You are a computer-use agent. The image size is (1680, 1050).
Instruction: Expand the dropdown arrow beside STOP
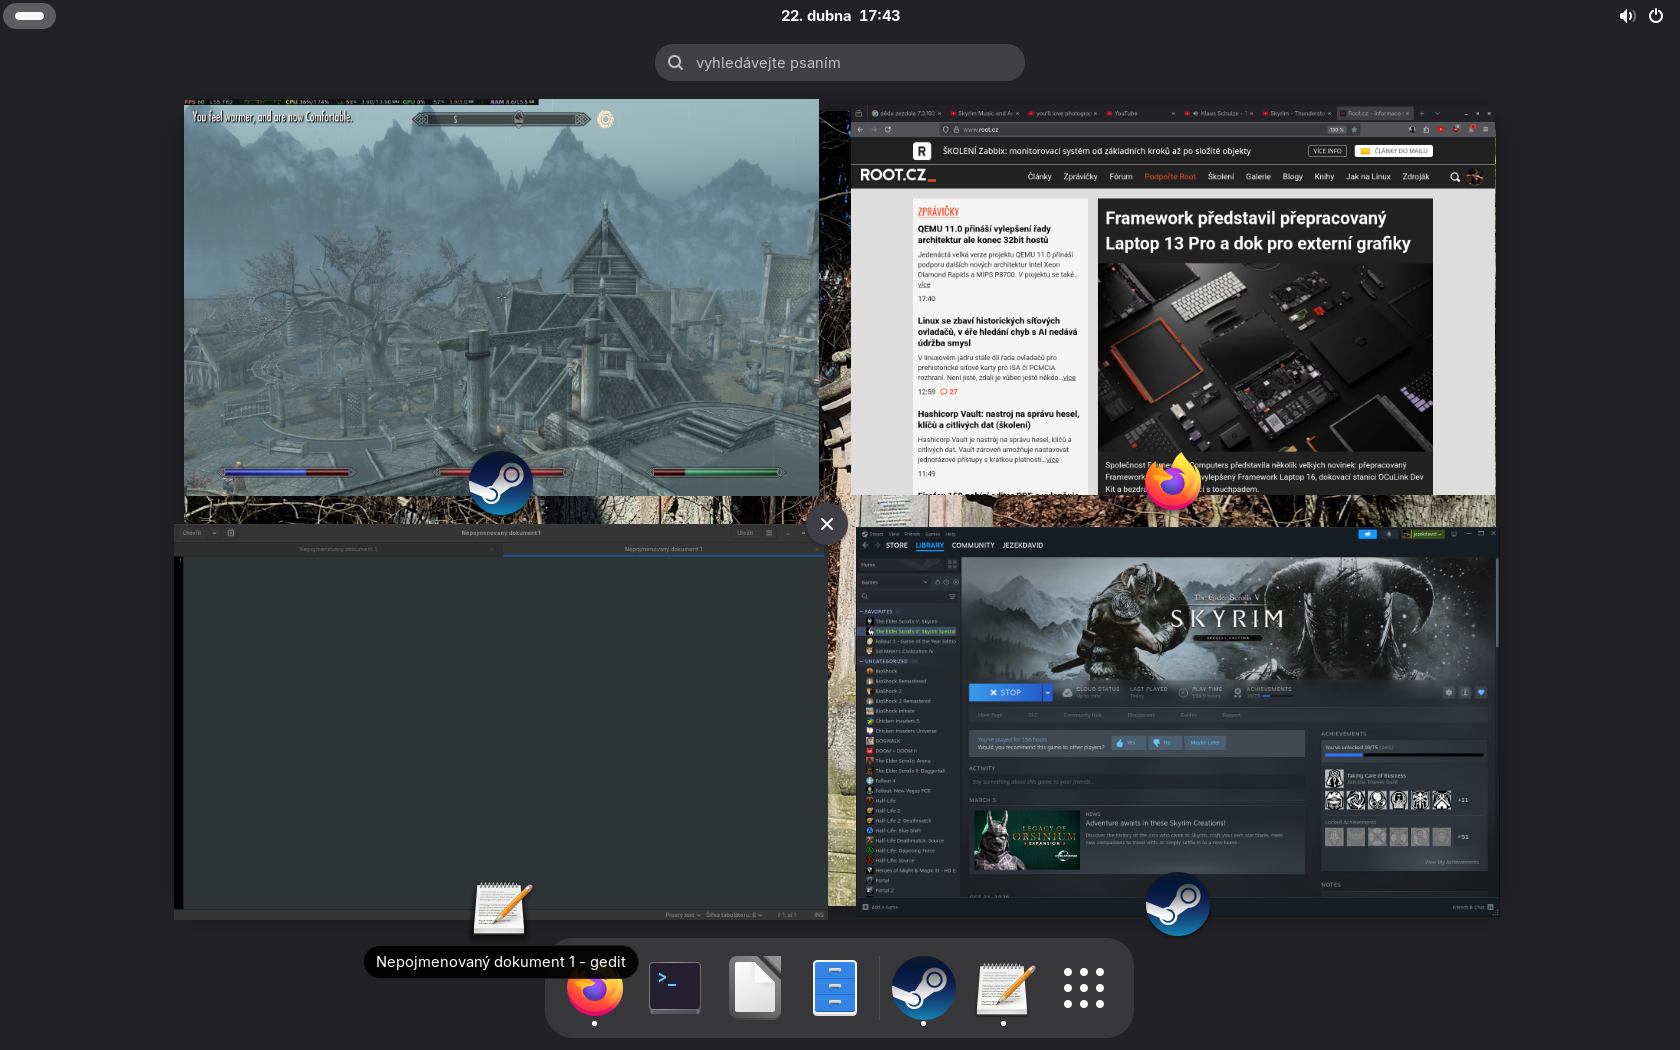click(x=1048, y=692)
